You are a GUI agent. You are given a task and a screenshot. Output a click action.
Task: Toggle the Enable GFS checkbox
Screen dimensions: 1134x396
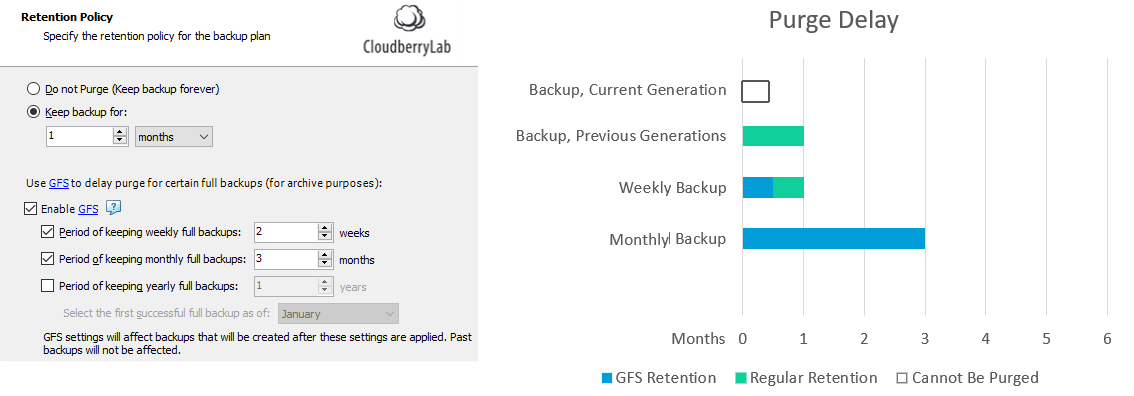pos(30,209)
